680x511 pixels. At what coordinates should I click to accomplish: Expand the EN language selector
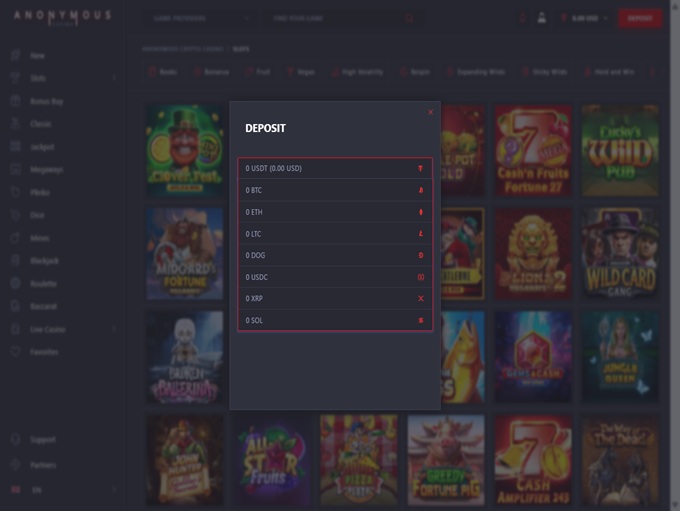(113, 489)
